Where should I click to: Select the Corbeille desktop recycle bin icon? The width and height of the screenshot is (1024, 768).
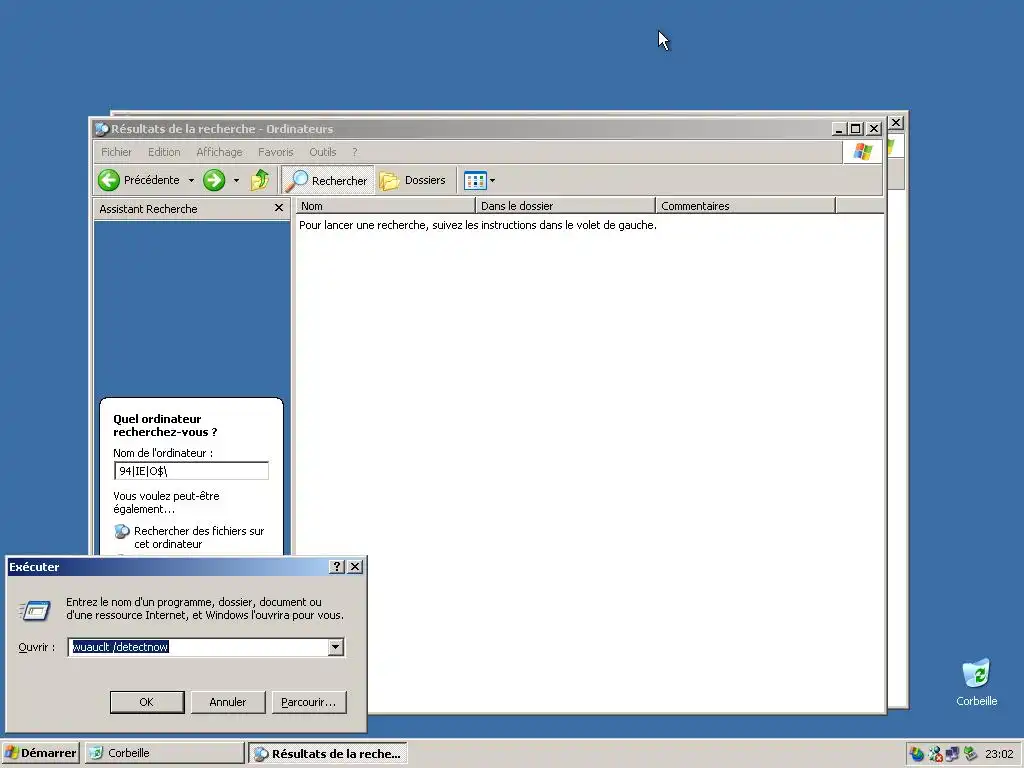pos(976,682)
